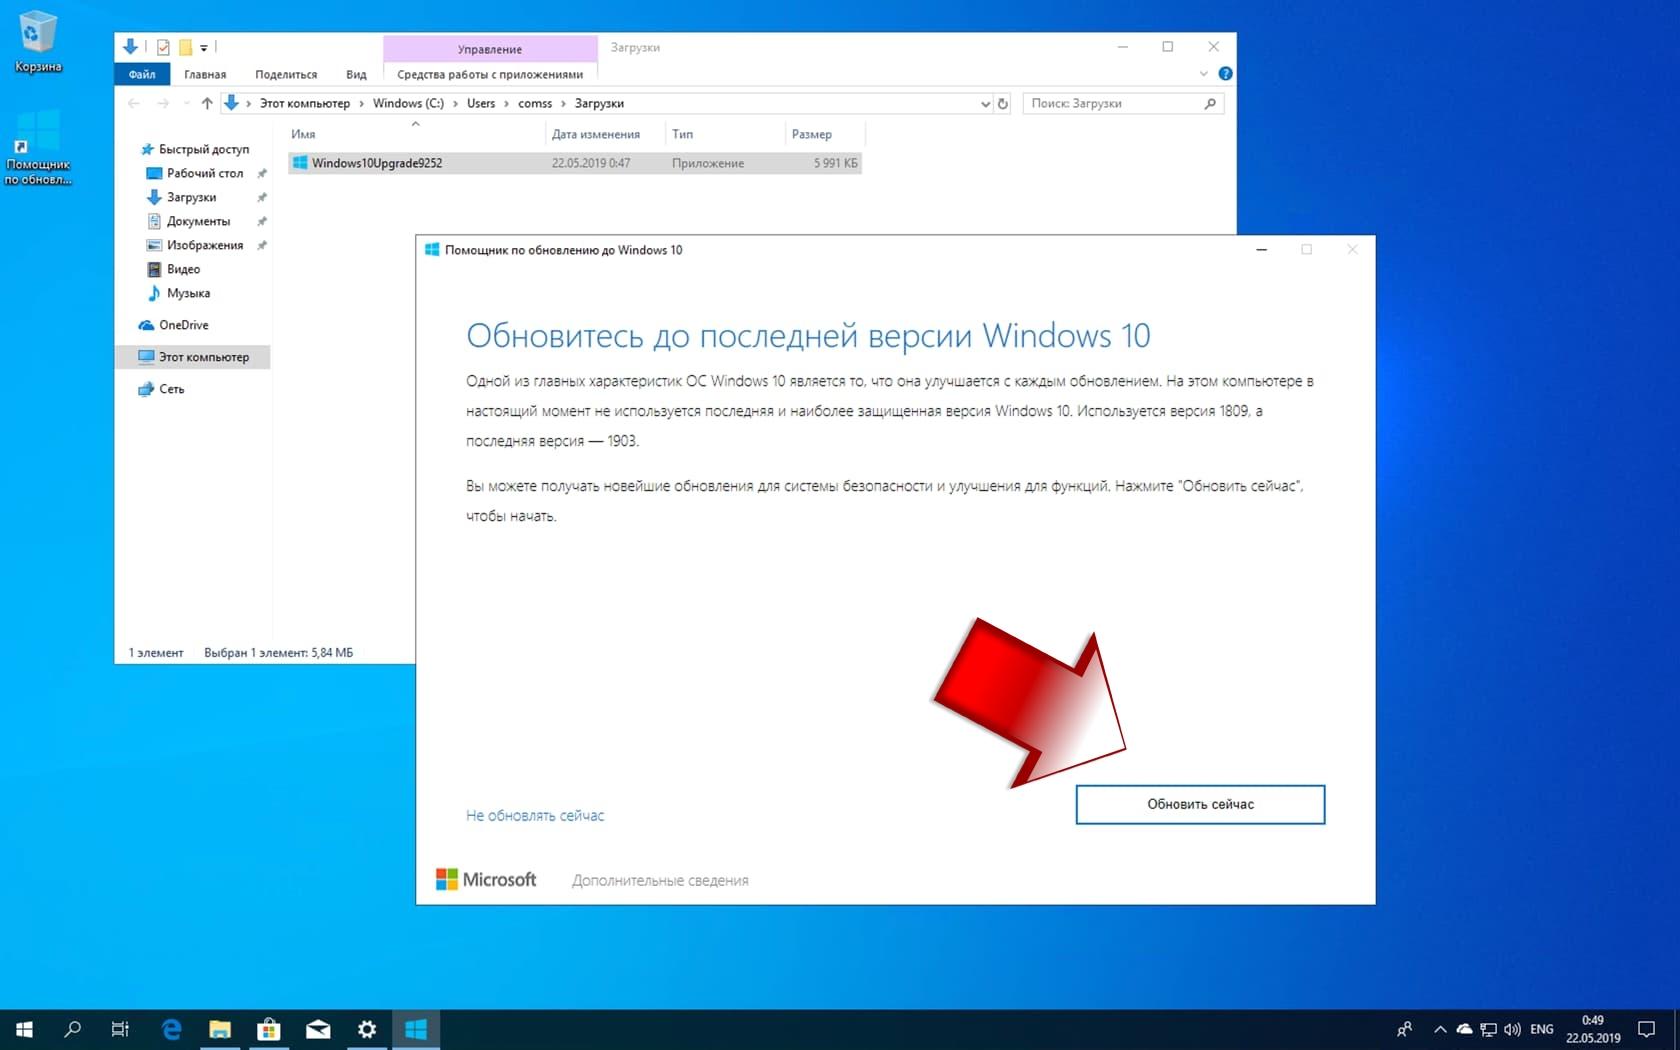Screen dimensions: 1680x1050
Task: Select the Windows10Upgrade9252 file
Action: [376, 163]
